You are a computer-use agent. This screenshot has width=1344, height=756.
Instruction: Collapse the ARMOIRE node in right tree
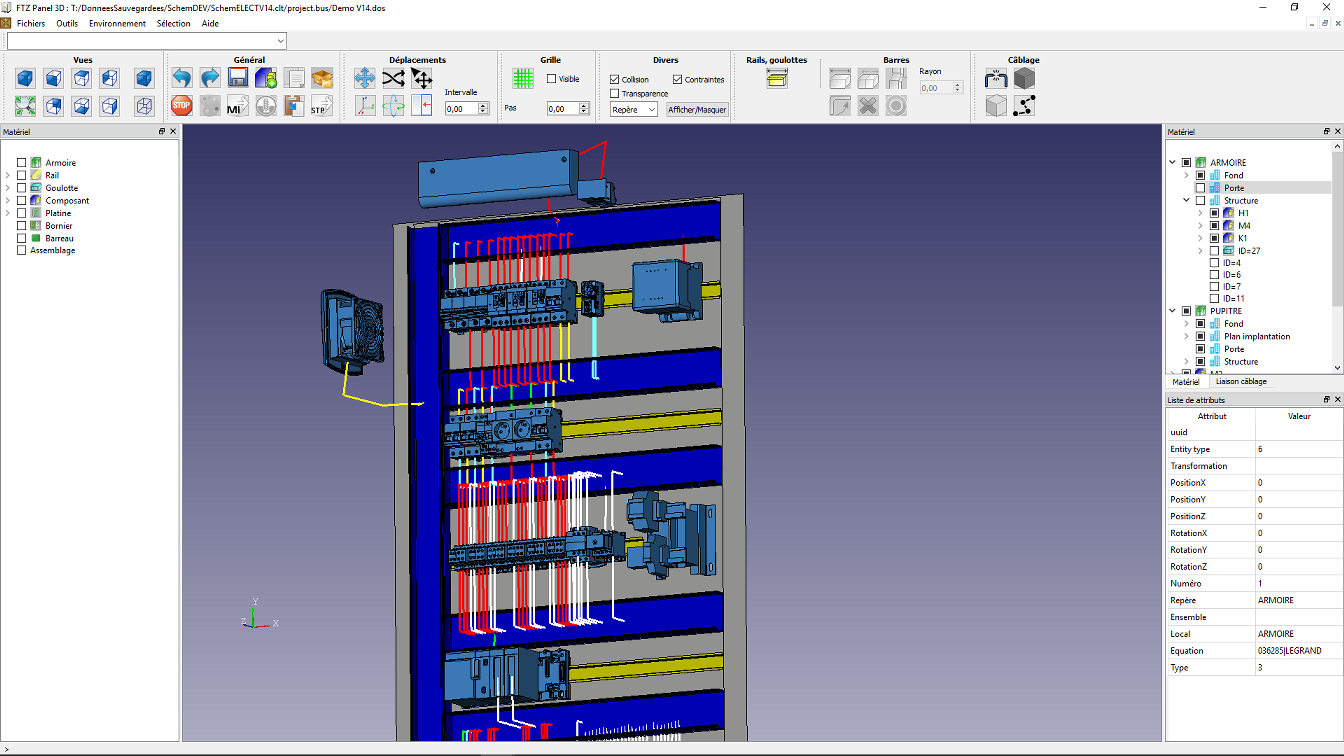[x=1172, y=163]
